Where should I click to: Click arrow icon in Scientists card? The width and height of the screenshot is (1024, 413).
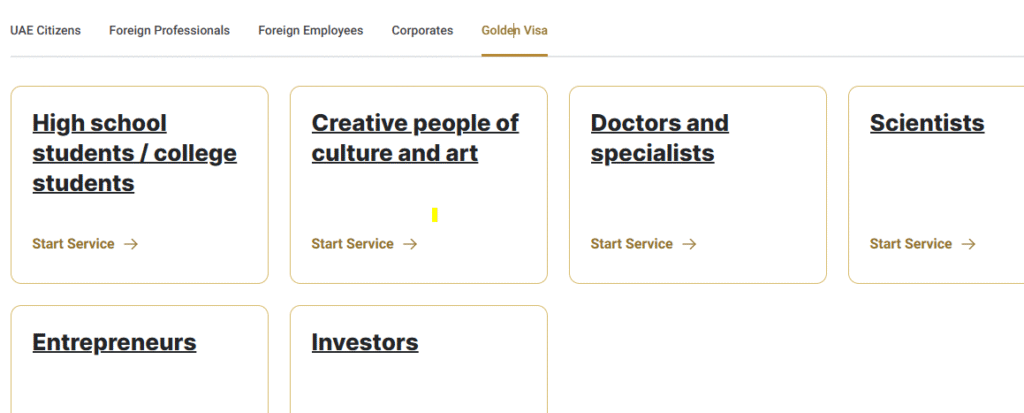click(968, 244)
